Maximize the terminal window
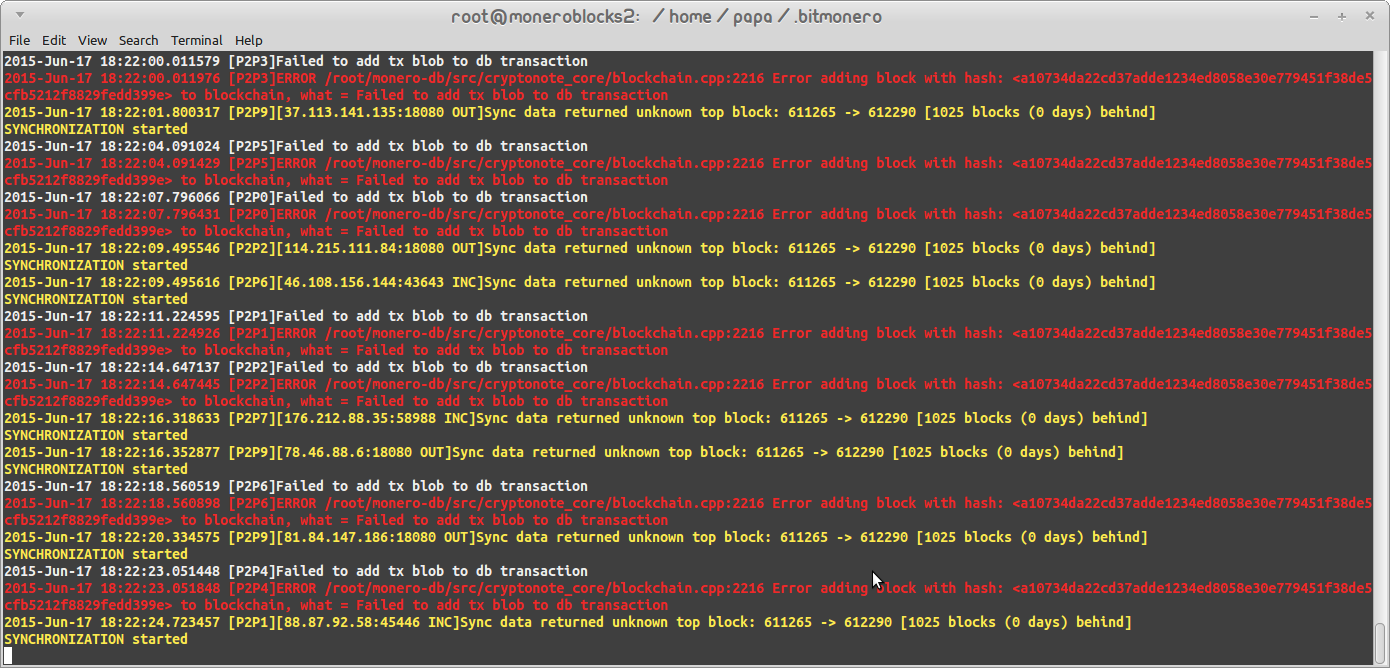This screenshot has width=1390, height=668. (x=1343, y=16)
